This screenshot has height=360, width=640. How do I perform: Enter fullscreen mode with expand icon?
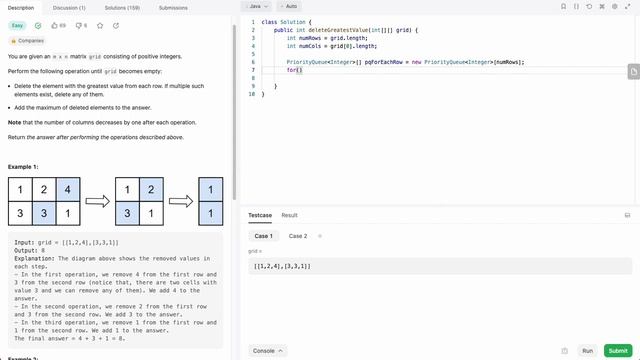pos(627,7)
